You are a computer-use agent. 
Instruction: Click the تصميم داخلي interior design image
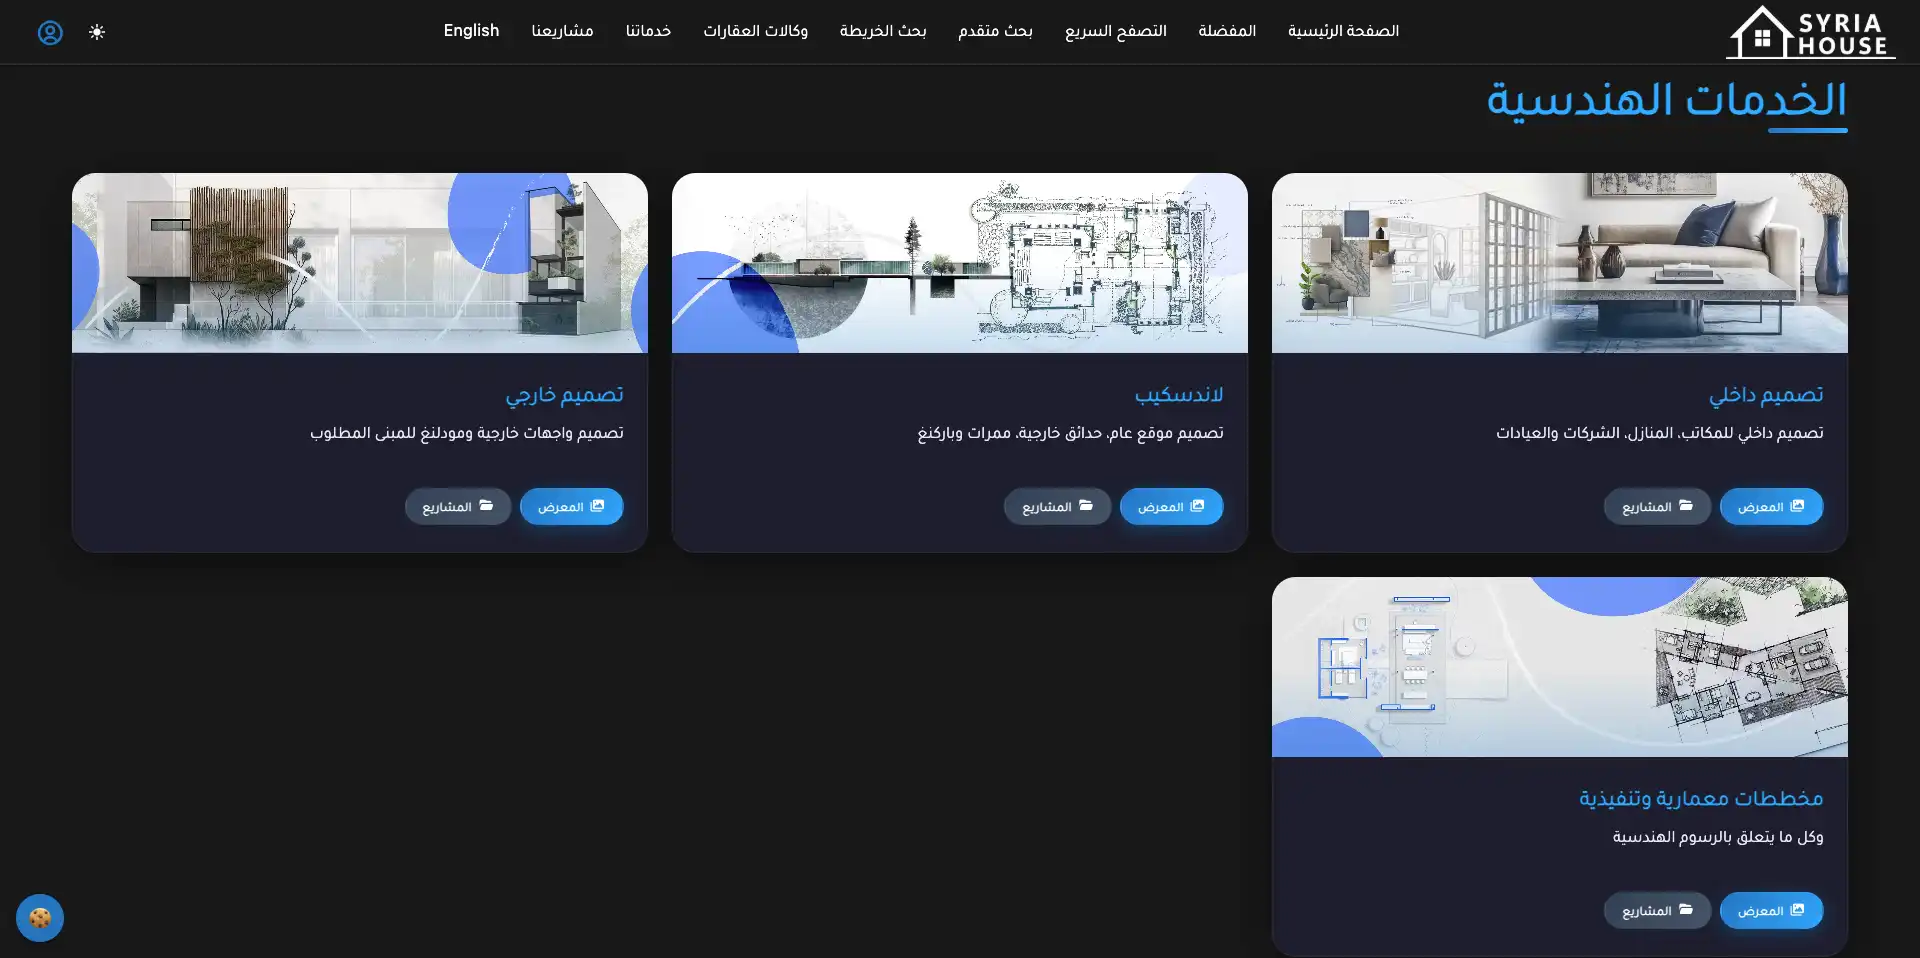pyautogui.click(x=1560, y=263)
